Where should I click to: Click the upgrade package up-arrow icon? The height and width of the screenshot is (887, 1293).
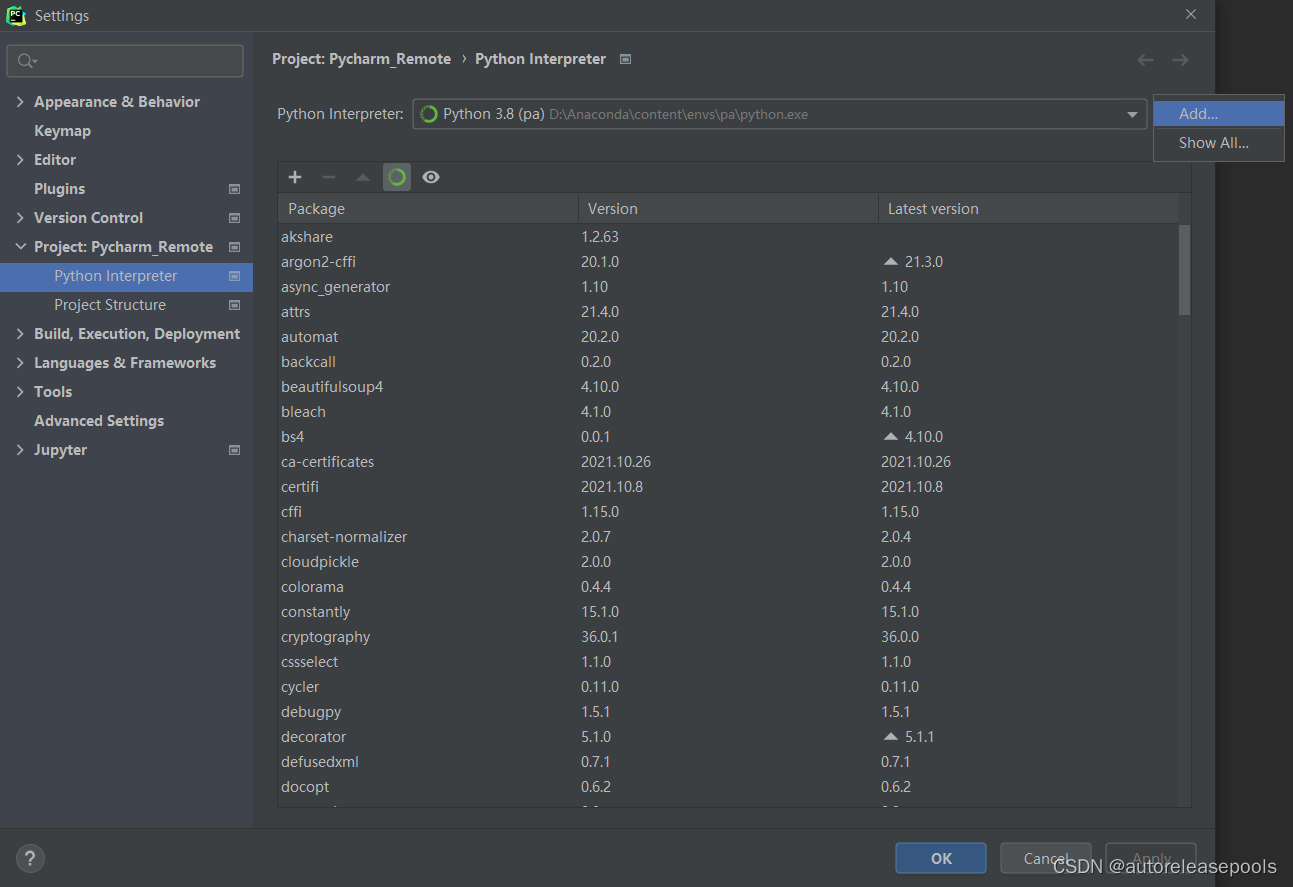click(363, 177)
